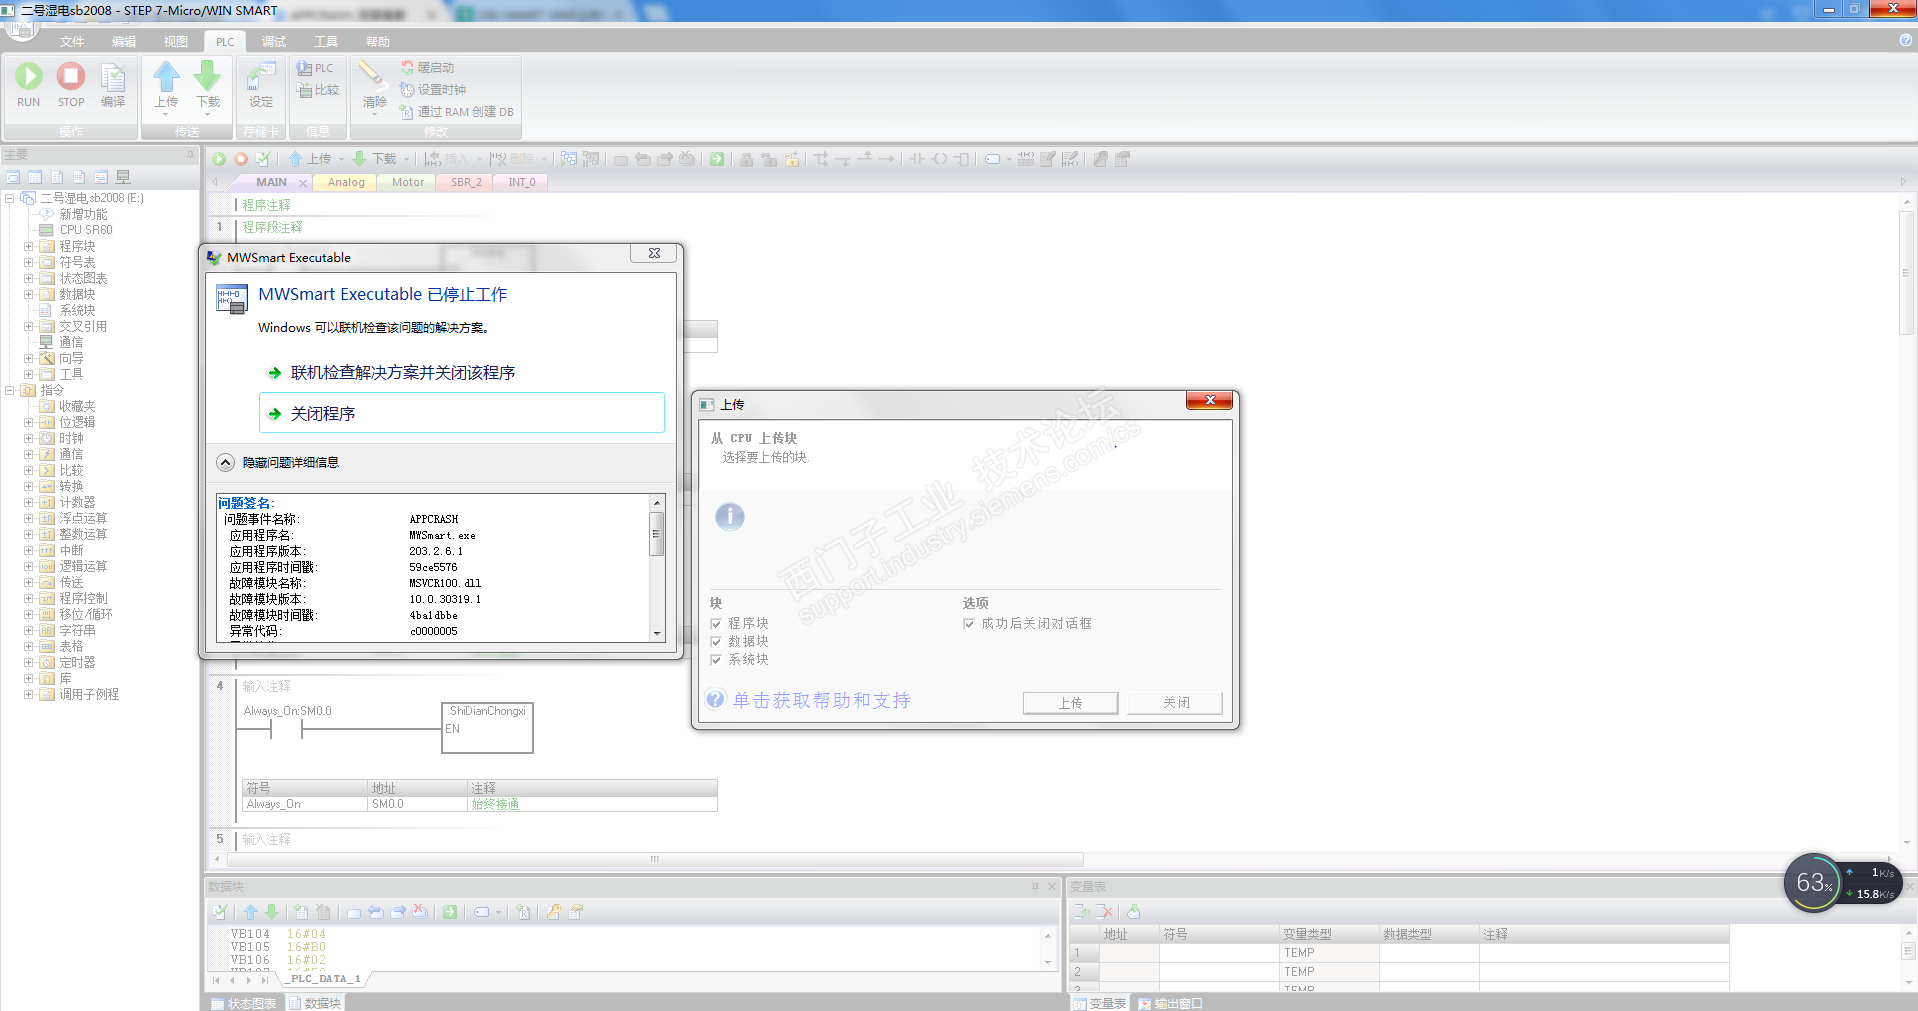Open the 文件 menu
Viewport: 1918px width, 1011px height.
(x=72, y=42)
